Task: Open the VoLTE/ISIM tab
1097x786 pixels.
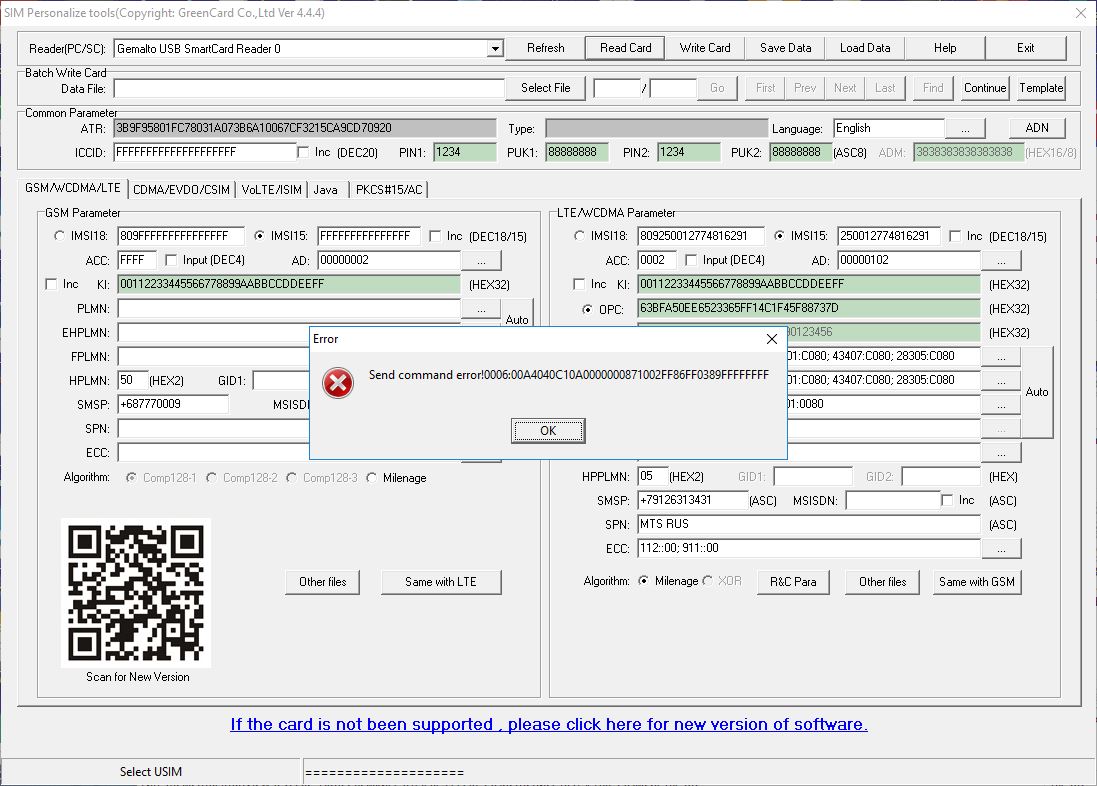Action: coord(271,189)
